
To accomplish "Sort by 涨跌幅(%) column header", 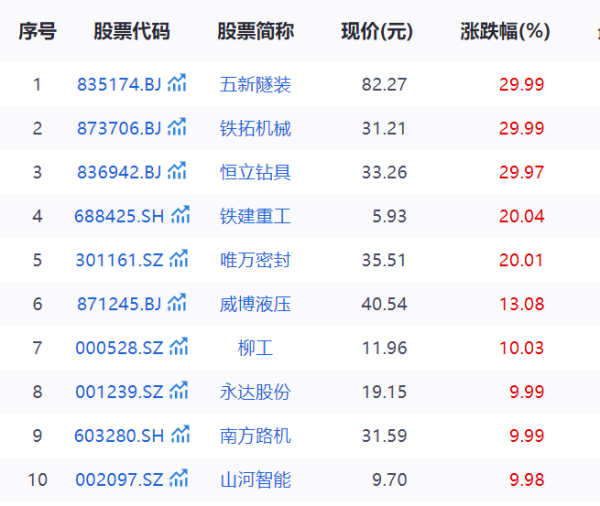I will 505,31.
